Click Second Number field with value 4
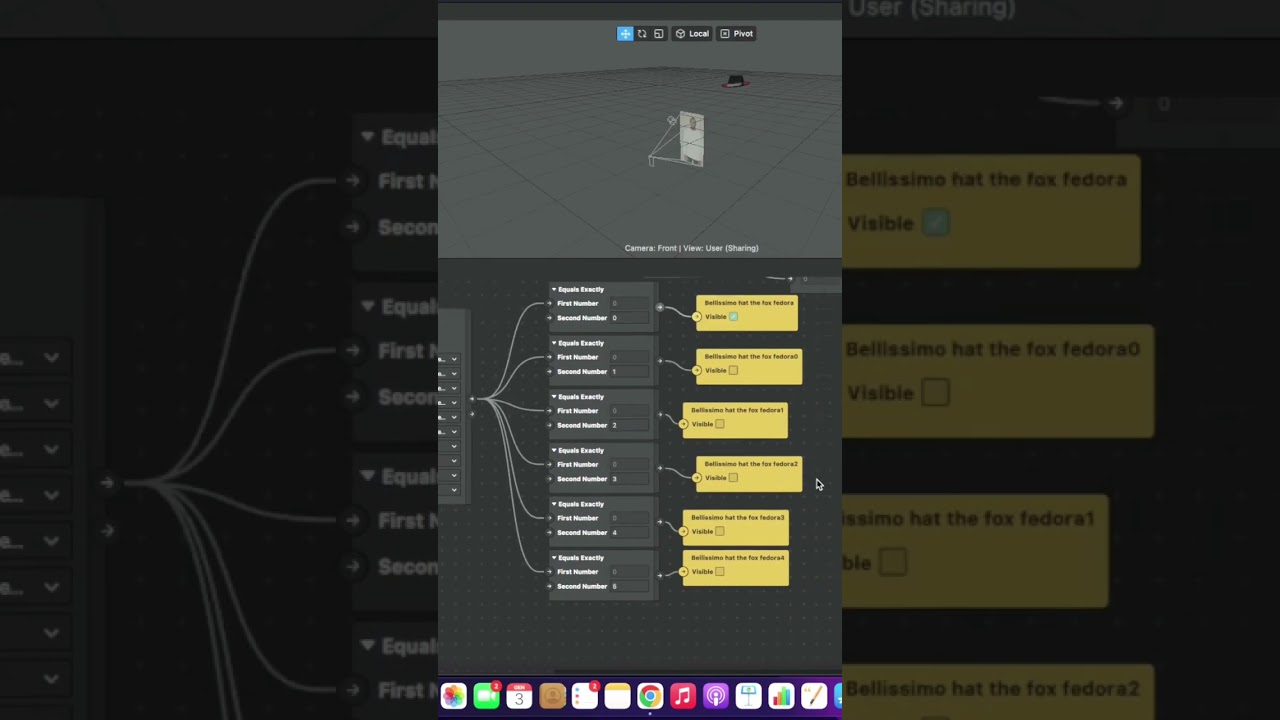The image size is (1280, 720). coord(630,533)
